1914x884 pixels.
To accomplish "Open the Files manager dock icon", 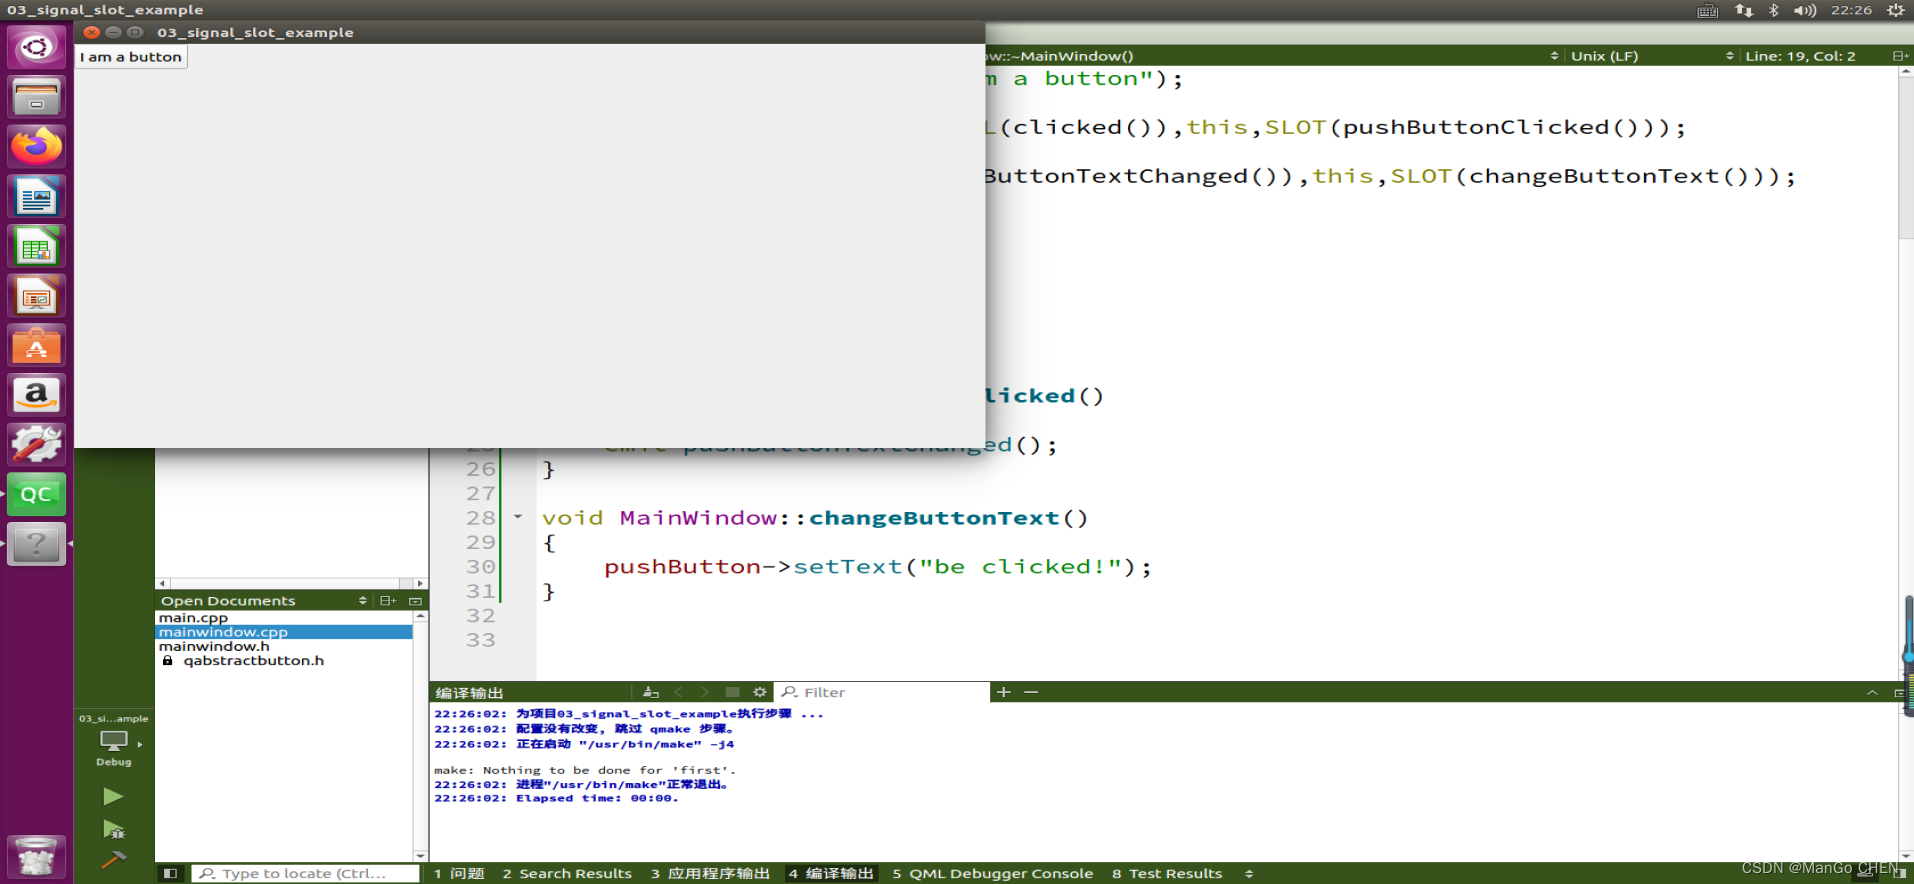I will 36,97.
